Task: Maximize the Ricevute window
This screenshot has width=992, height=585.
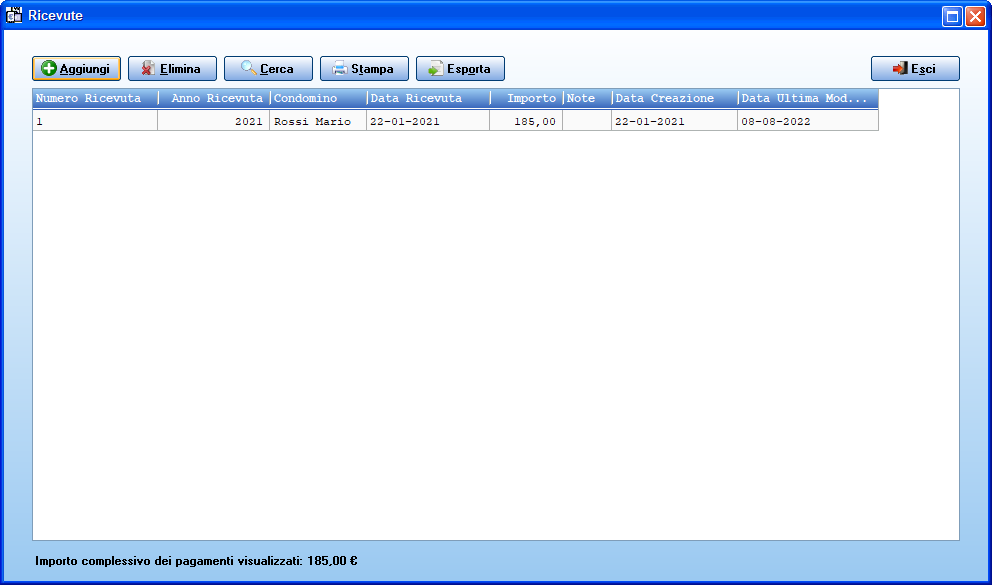Action: pos(952,16)
